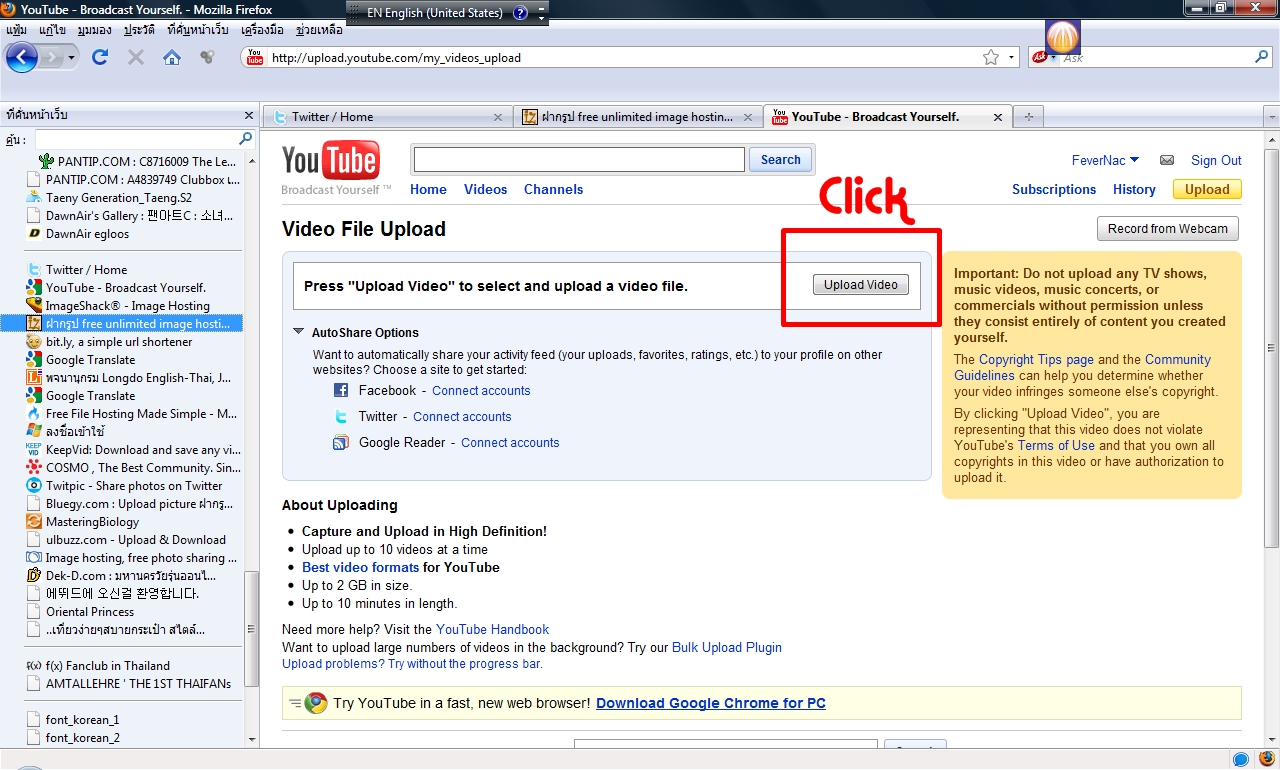Open the FeverNac account dropdown

[1105, 160]
